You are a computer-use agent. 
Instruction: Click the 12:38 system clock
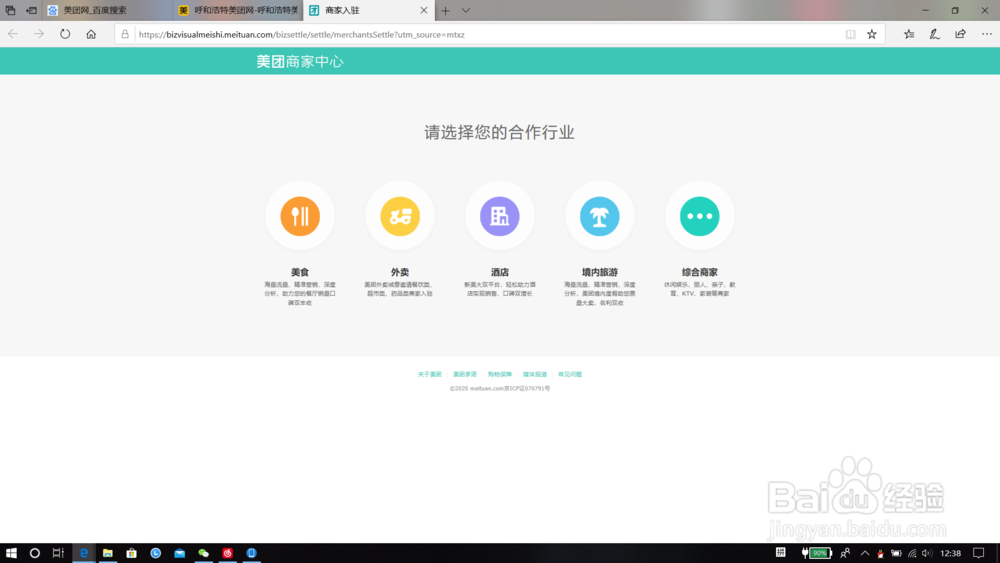(x=950, y=553)
